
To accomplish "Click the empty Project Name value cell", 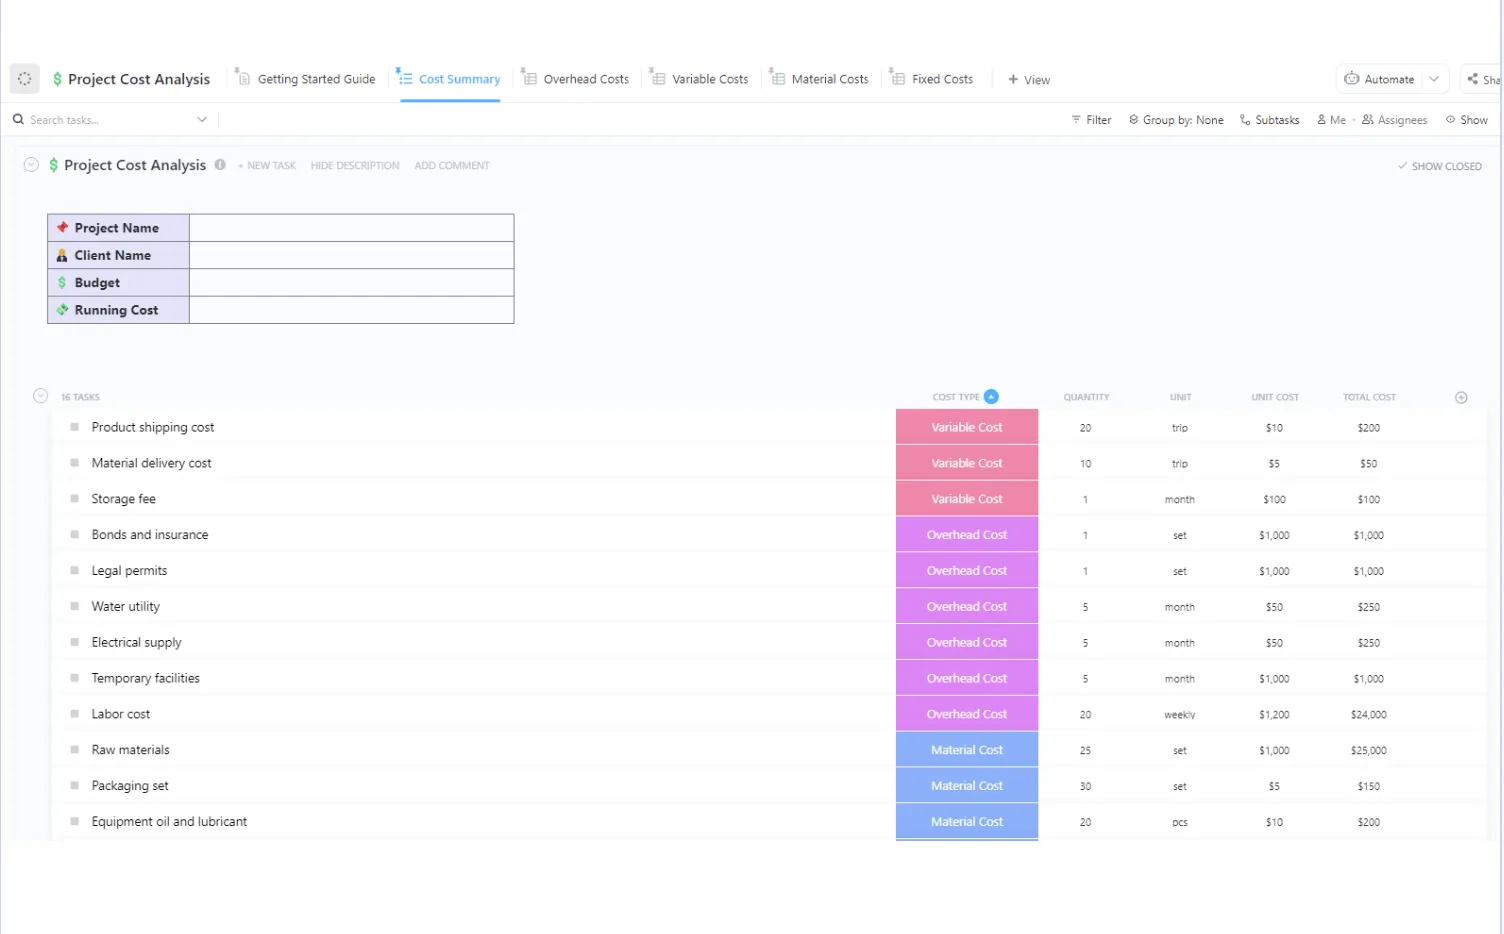I will [351, 228].
